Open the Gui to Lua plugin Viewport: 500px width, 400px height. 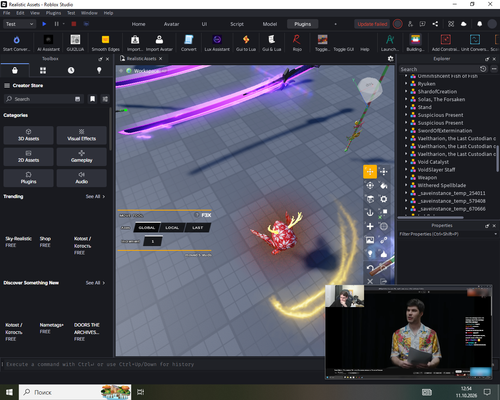tap(246, 43)
